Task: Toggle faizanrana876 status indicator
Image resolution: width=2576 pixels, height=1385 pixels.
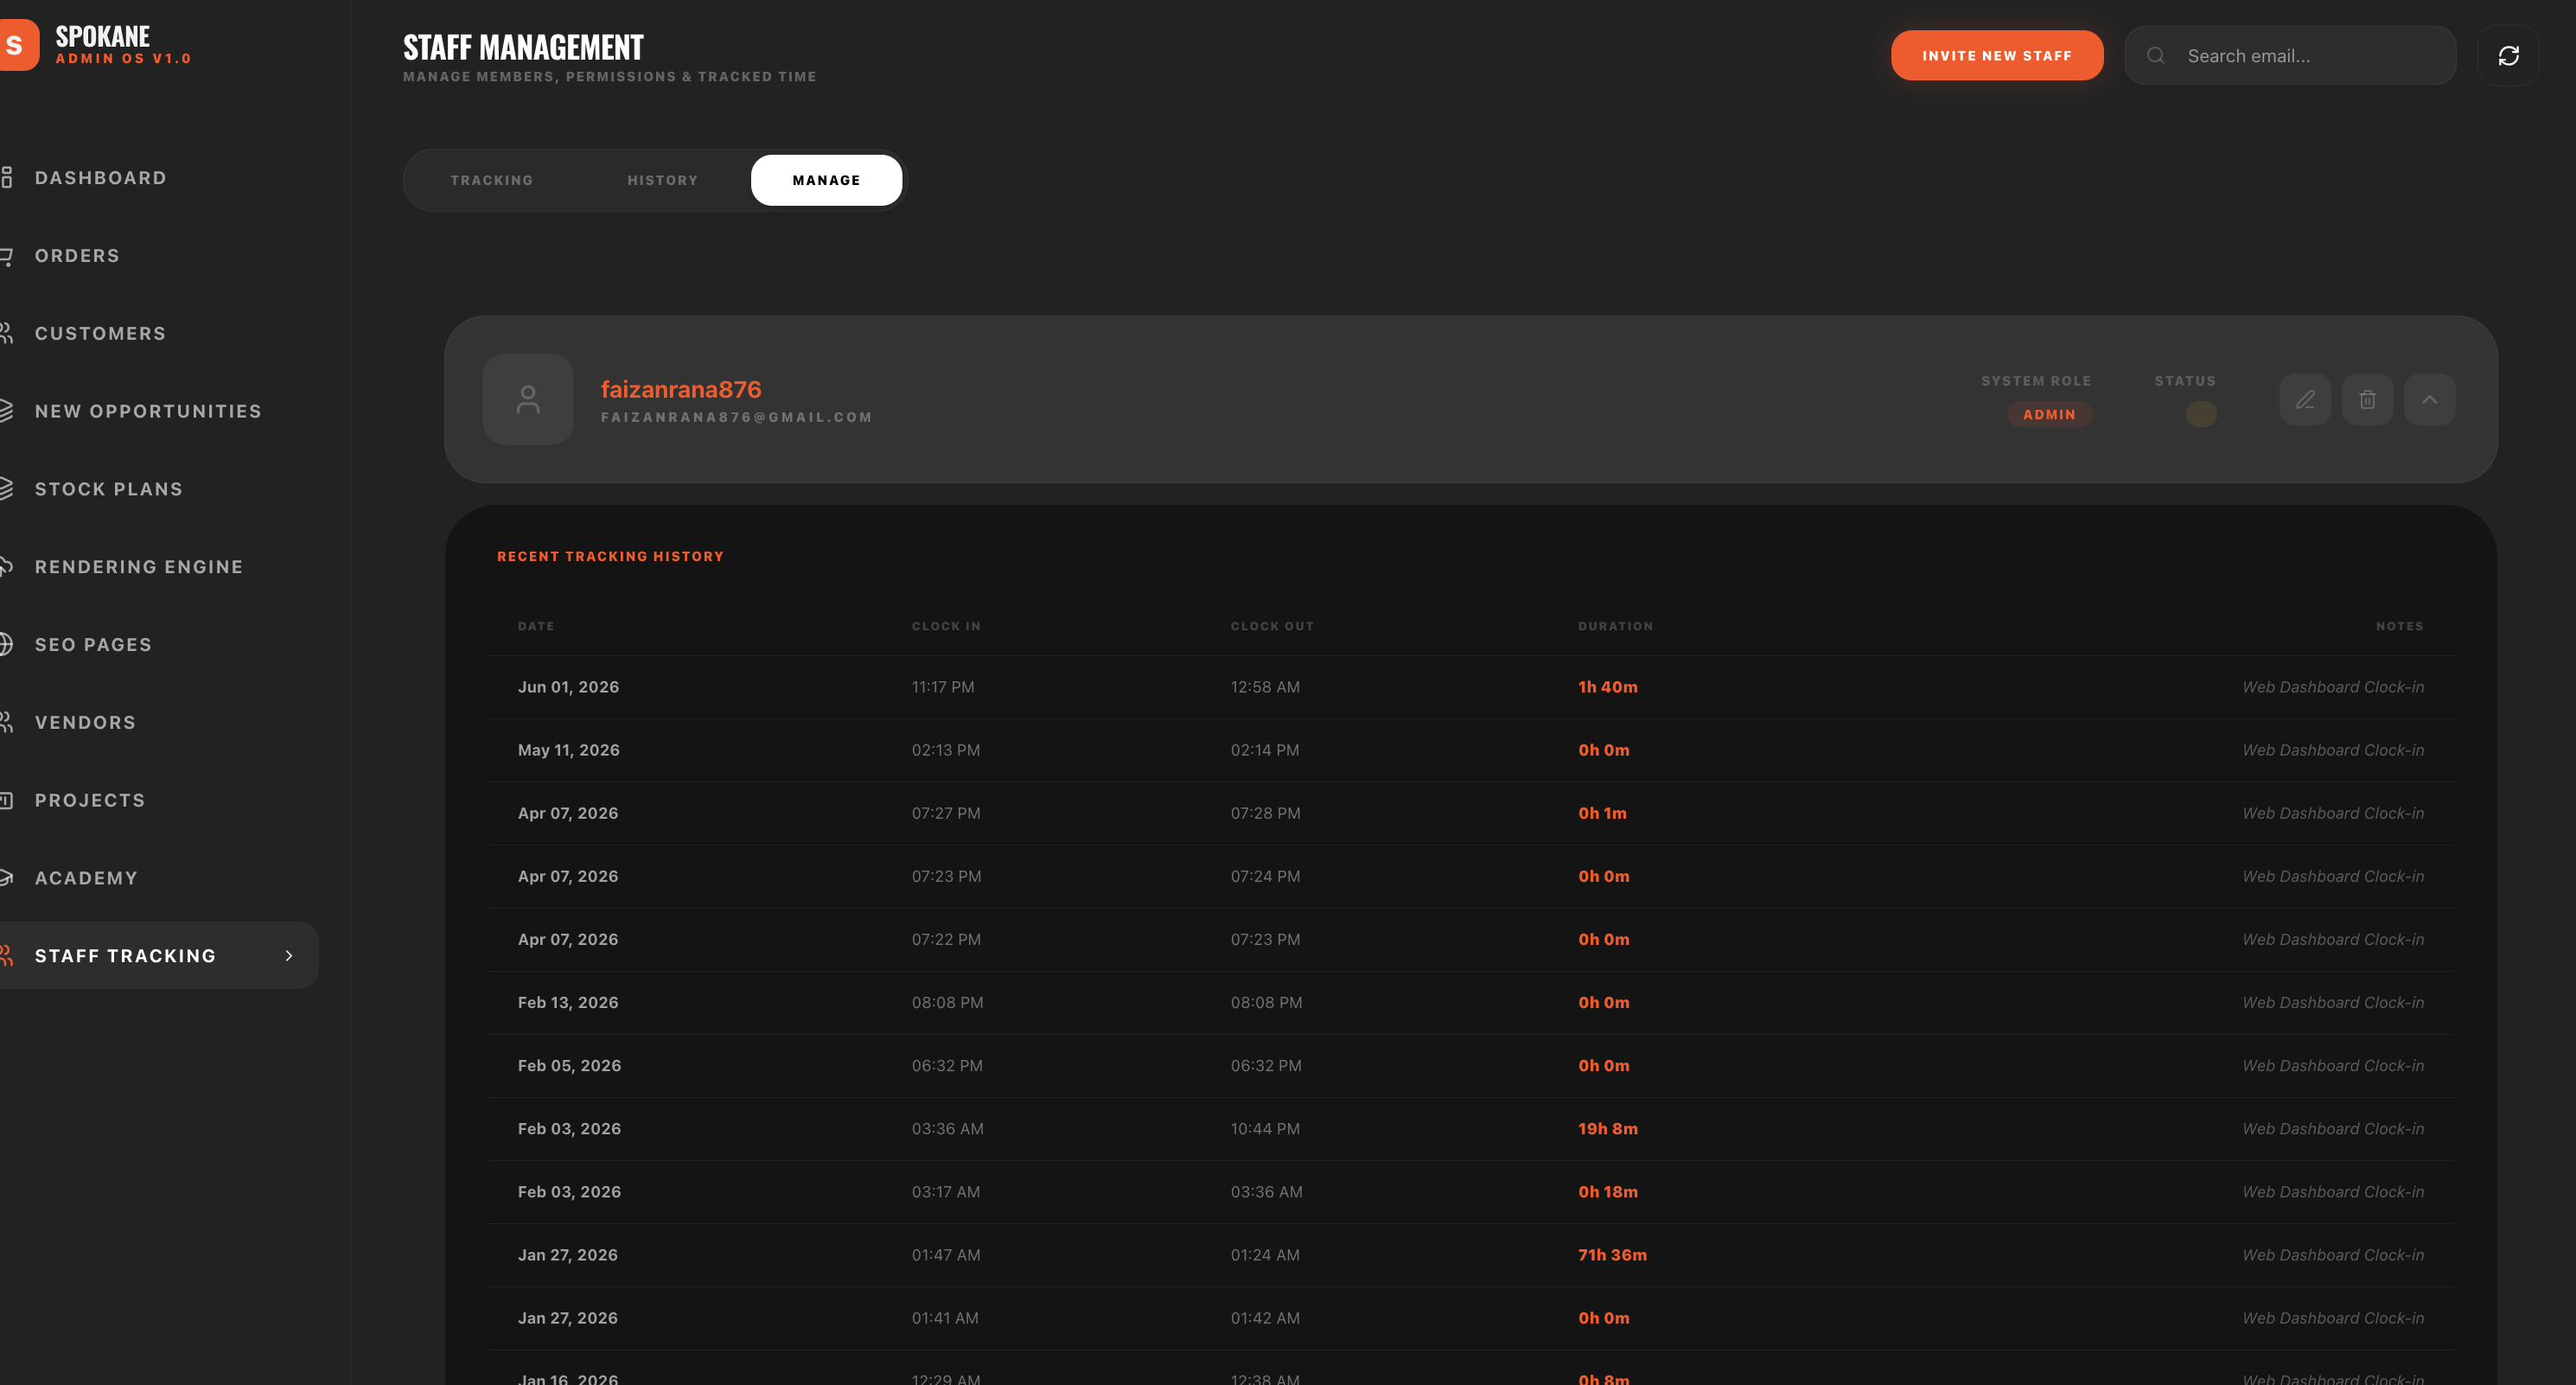Action: (x=2201, y=414)
